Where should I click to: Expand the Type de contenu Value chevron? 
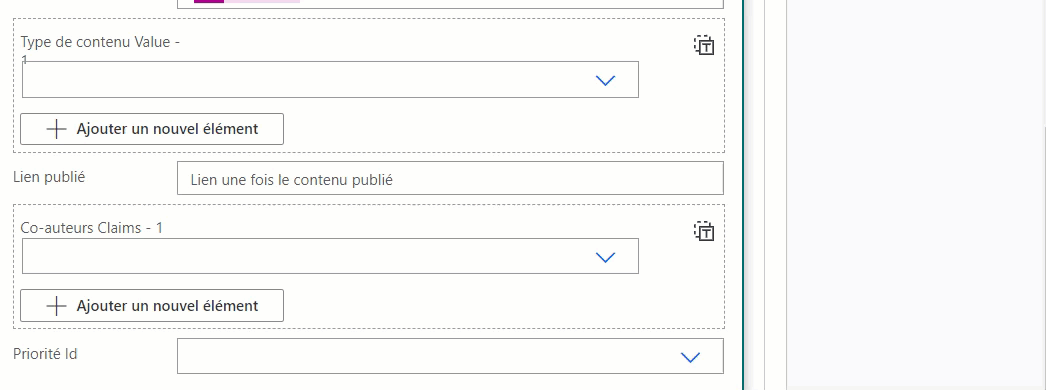pyautogui.click(x=604, y=80)
